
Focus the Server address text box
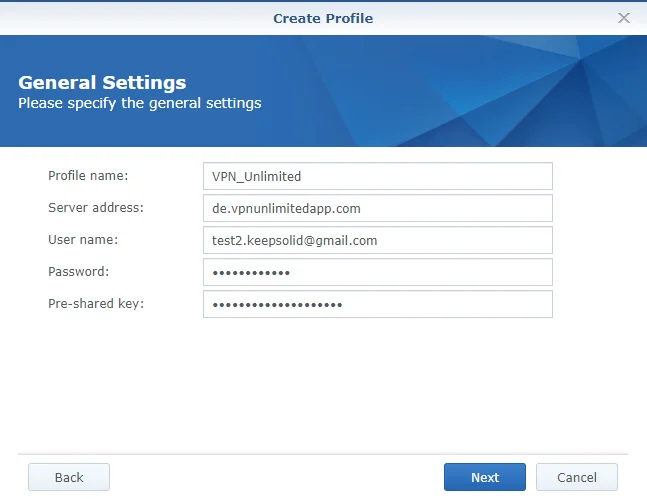(x=377, y=208)
